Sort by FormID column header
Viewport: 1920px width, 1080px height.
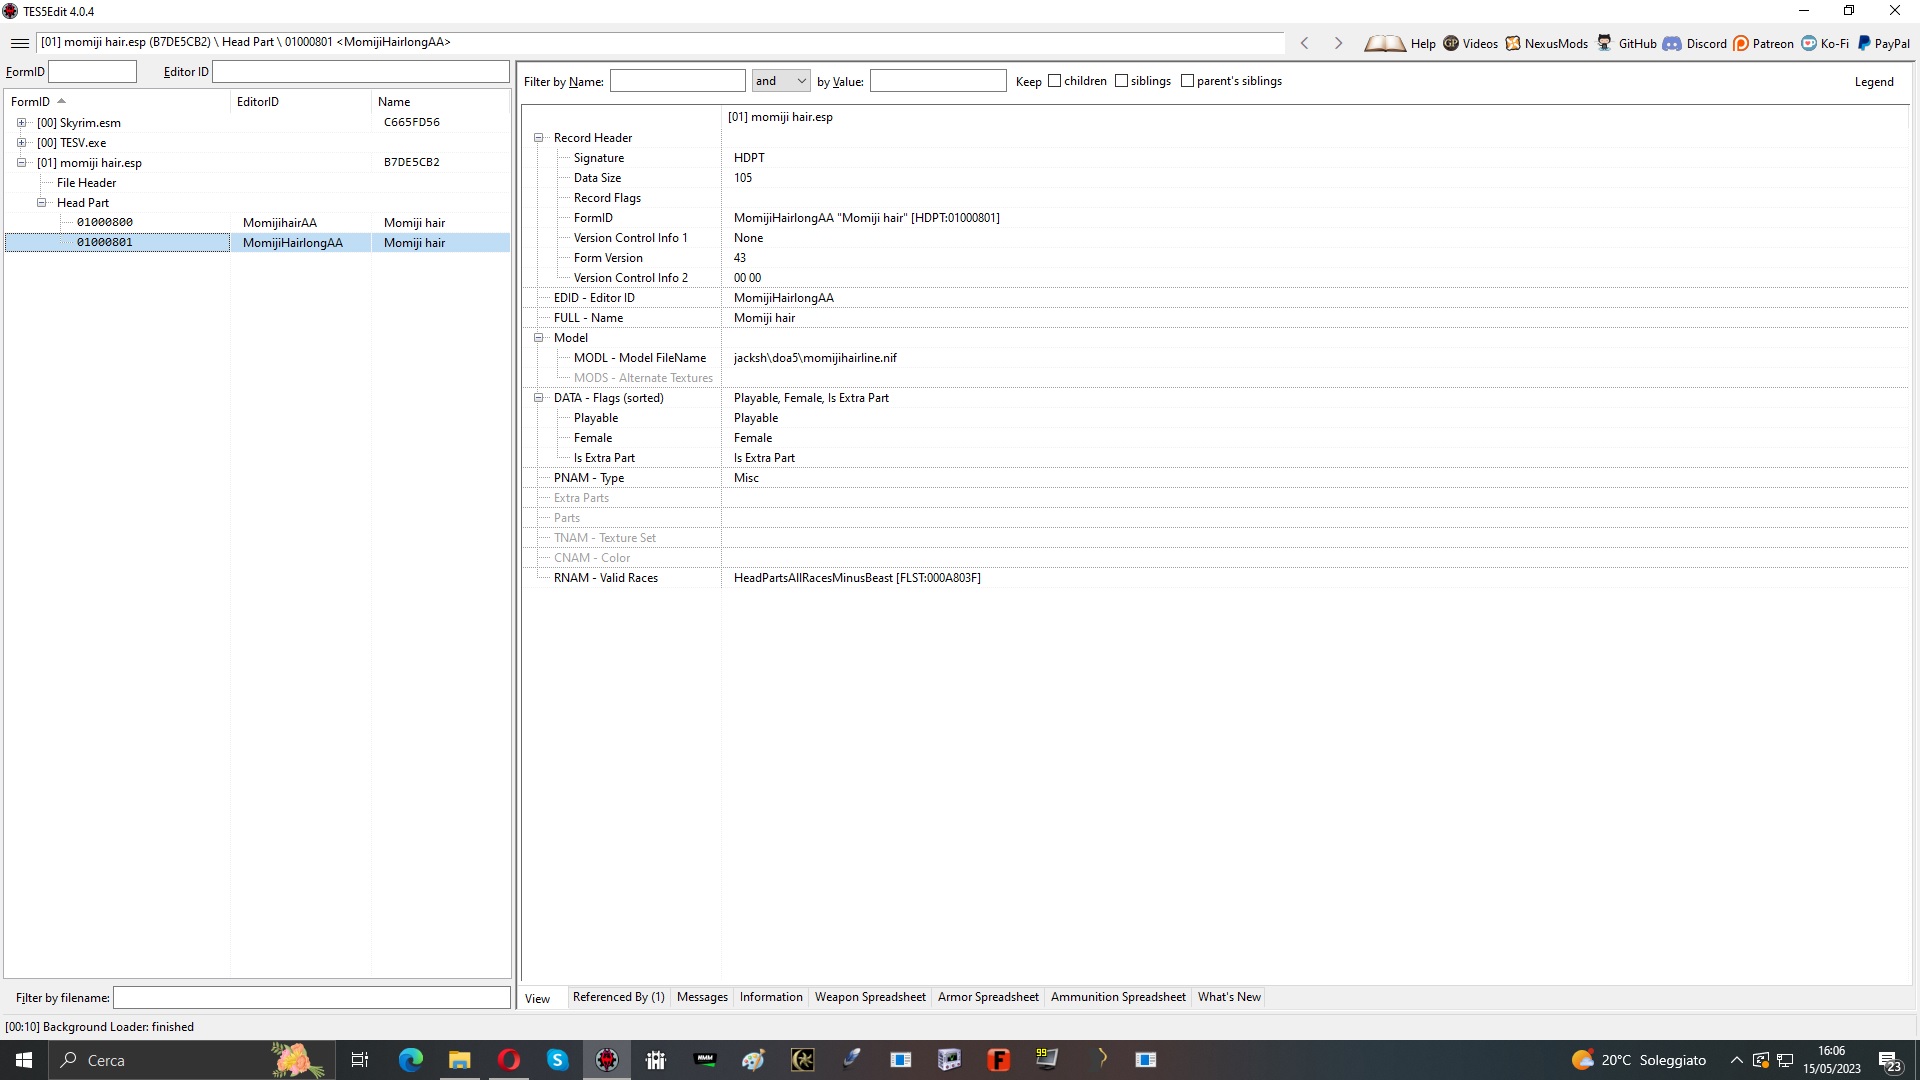pos(117,101)
